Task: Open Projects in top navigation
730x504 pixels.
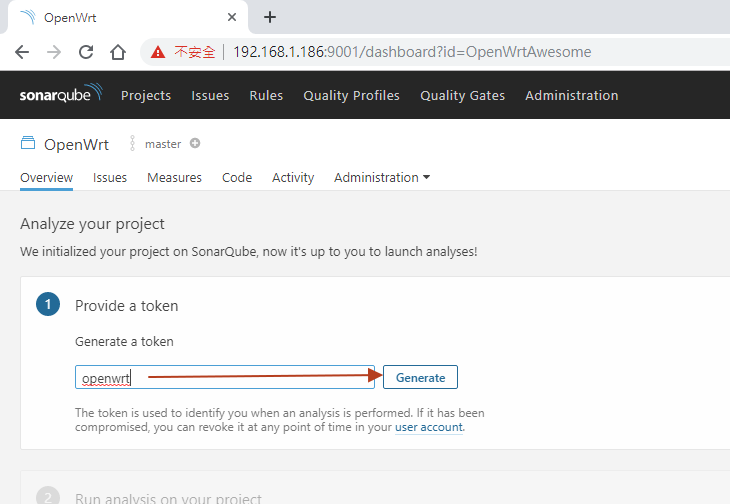Action: point(146,95)
